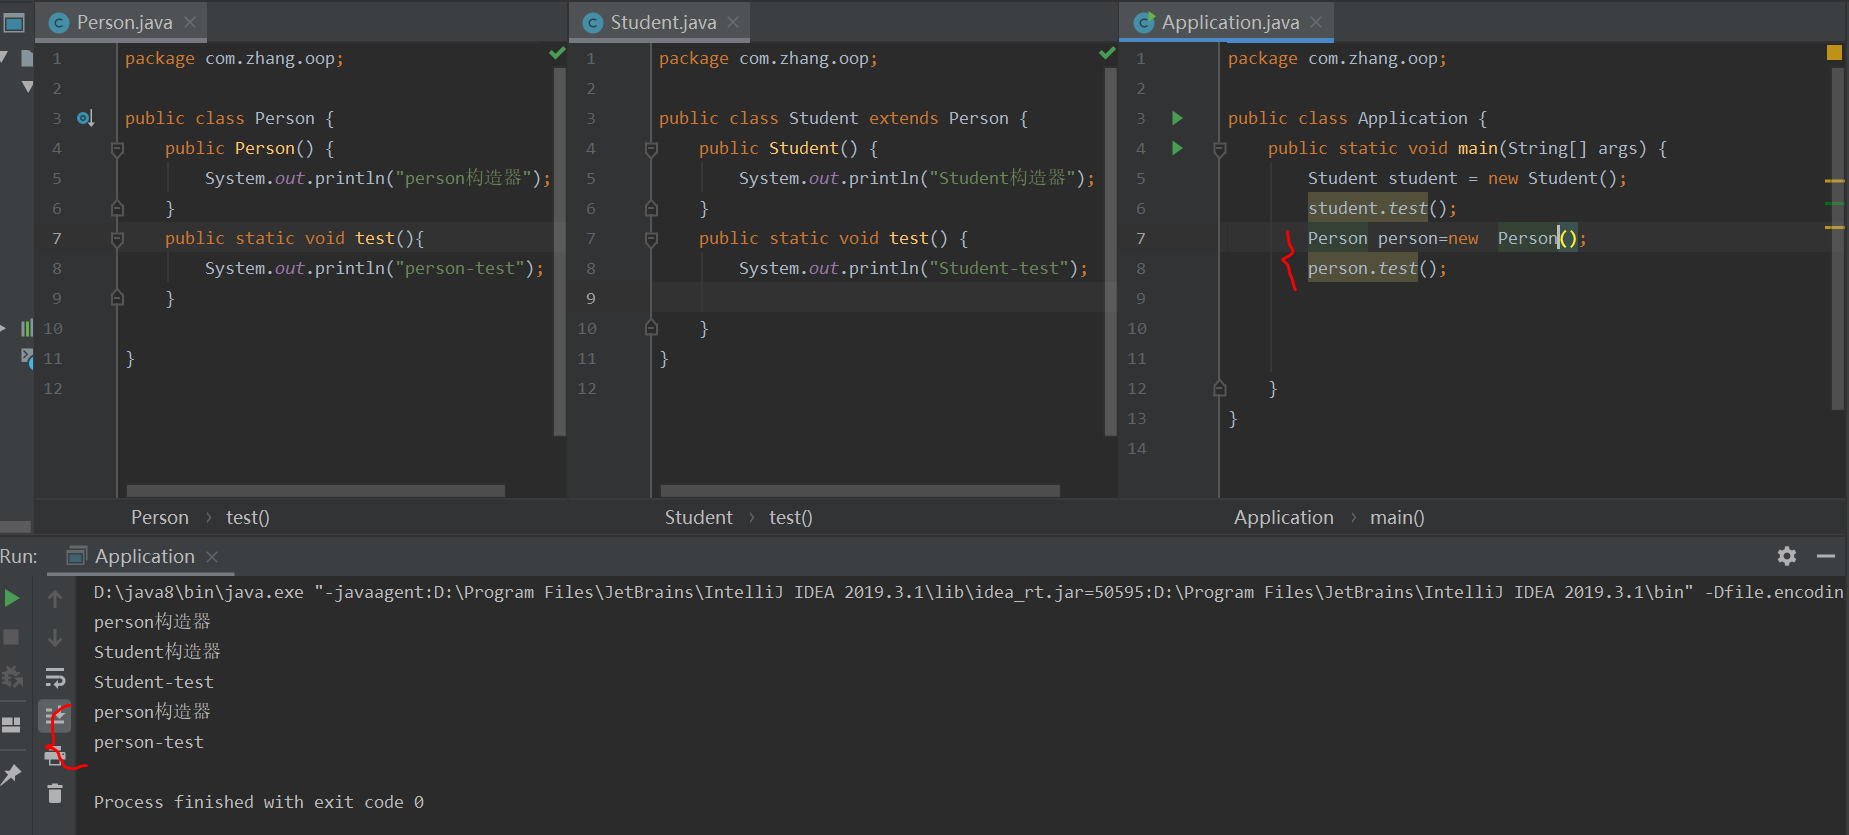Click 'Student构造器' line in console output

pos(157,652)
